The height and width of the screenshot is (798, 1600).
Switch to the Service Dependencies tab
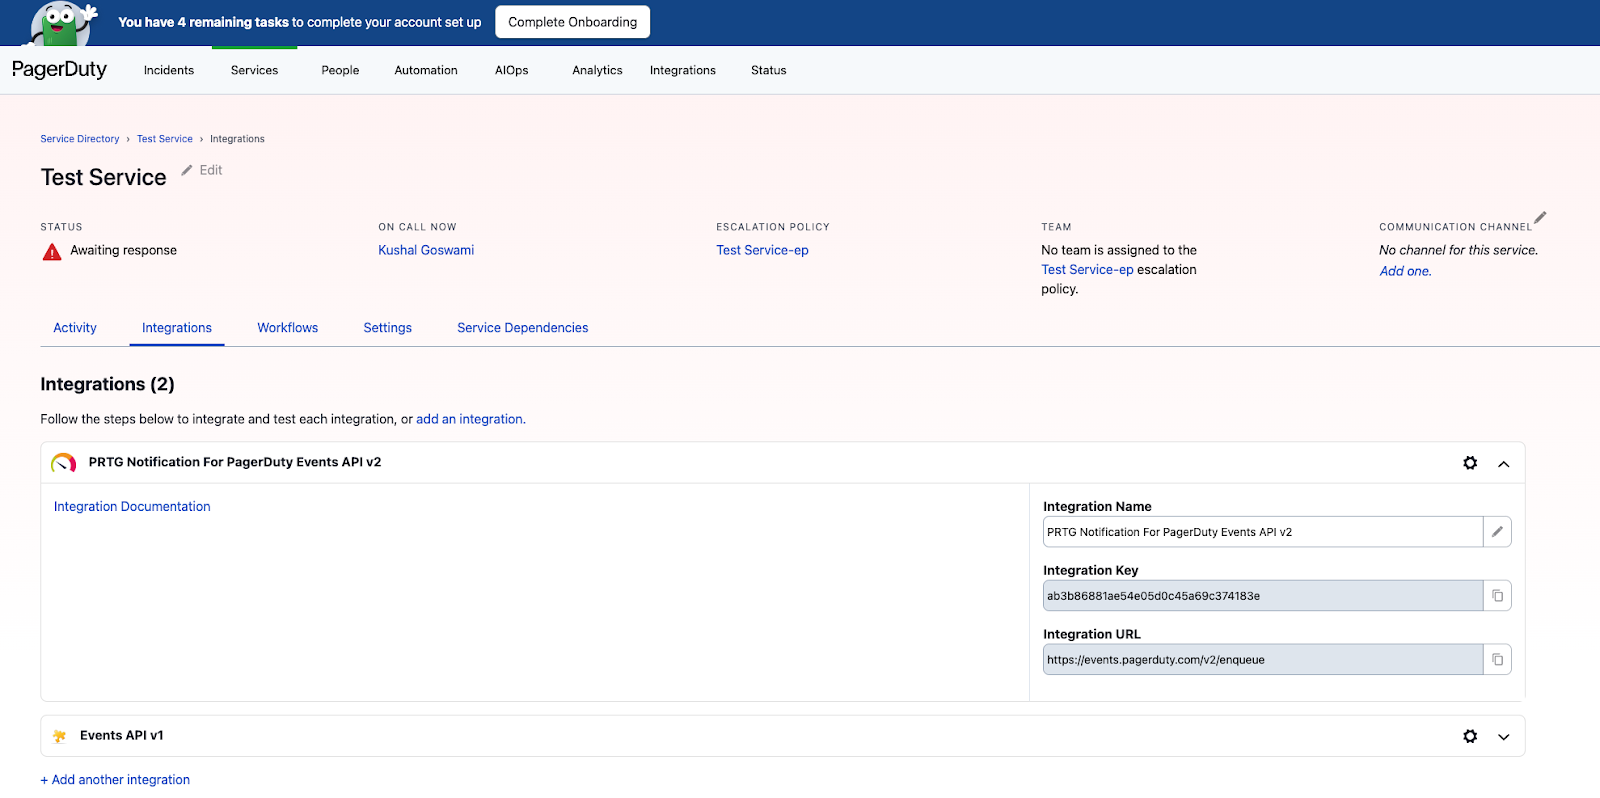(523, 328)
